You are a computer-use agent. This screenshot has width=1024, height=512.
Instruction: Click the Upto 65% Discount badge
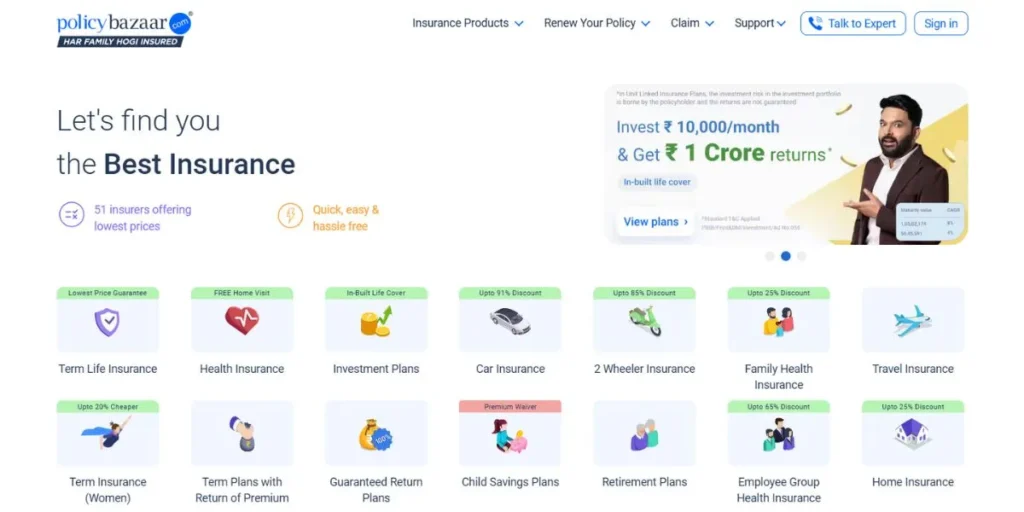pos(778,406)
